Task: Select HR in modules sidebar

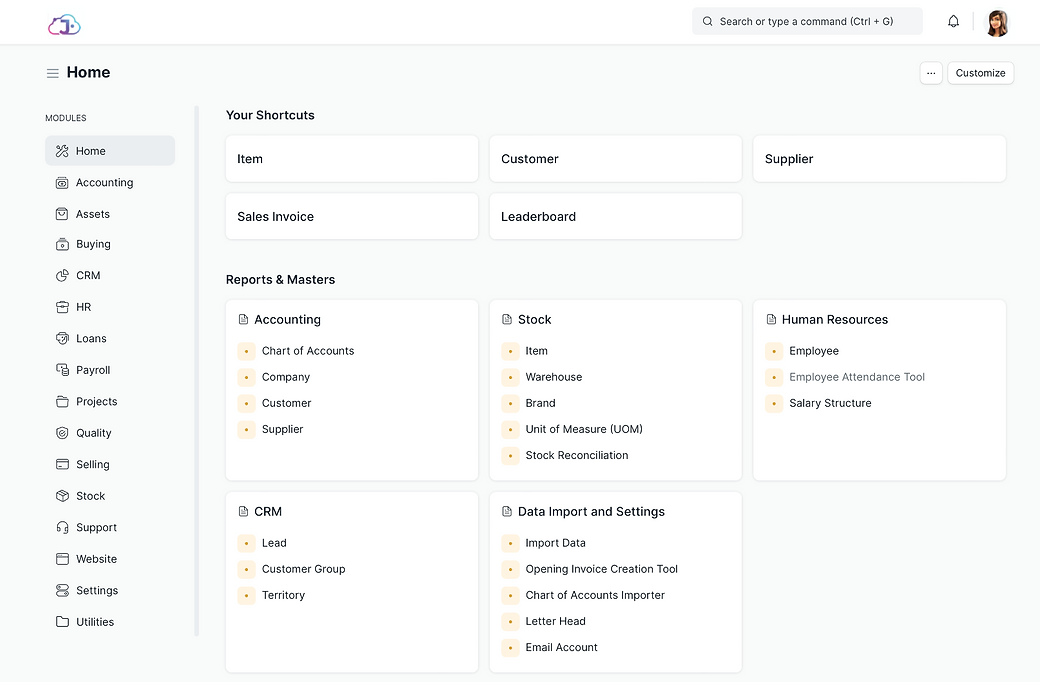Action: (x=83, y=307)
